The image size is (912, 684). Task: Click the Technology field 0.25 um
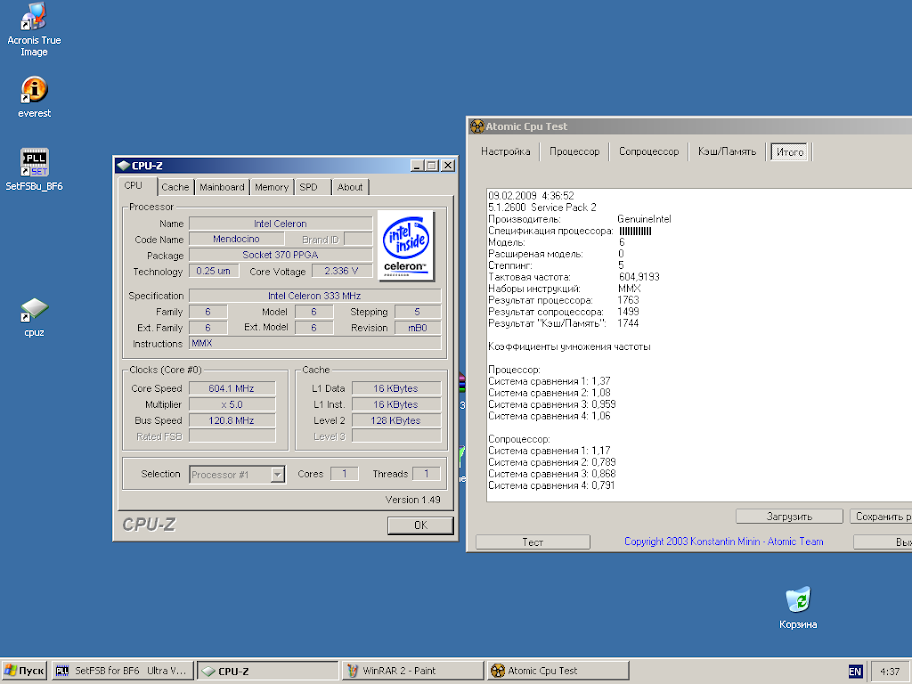[x=213, y=271]
